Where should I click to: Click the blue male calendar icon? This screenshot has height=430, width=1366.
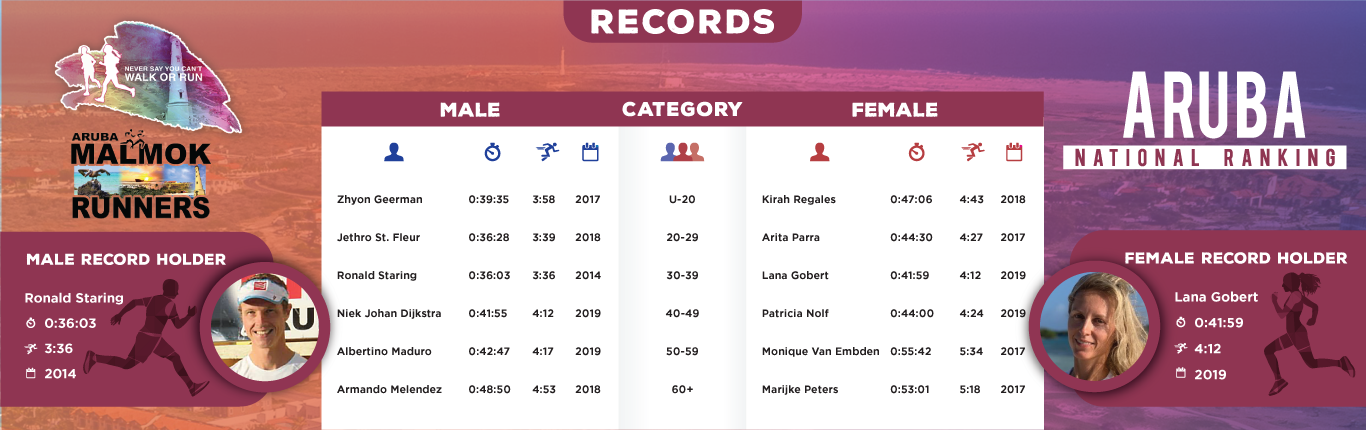pyautogui.click(x=590, y=152)
